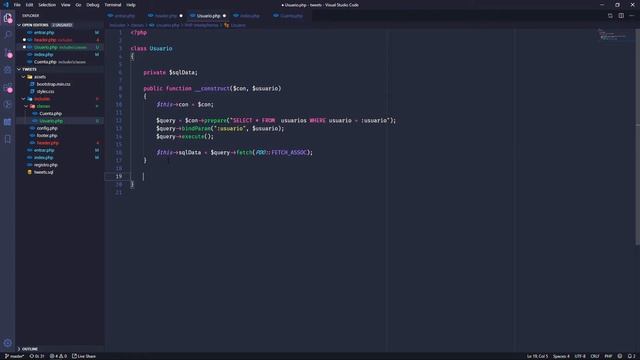Click the synchronize changes icon in status bar
640x360 pixels.
37,356
